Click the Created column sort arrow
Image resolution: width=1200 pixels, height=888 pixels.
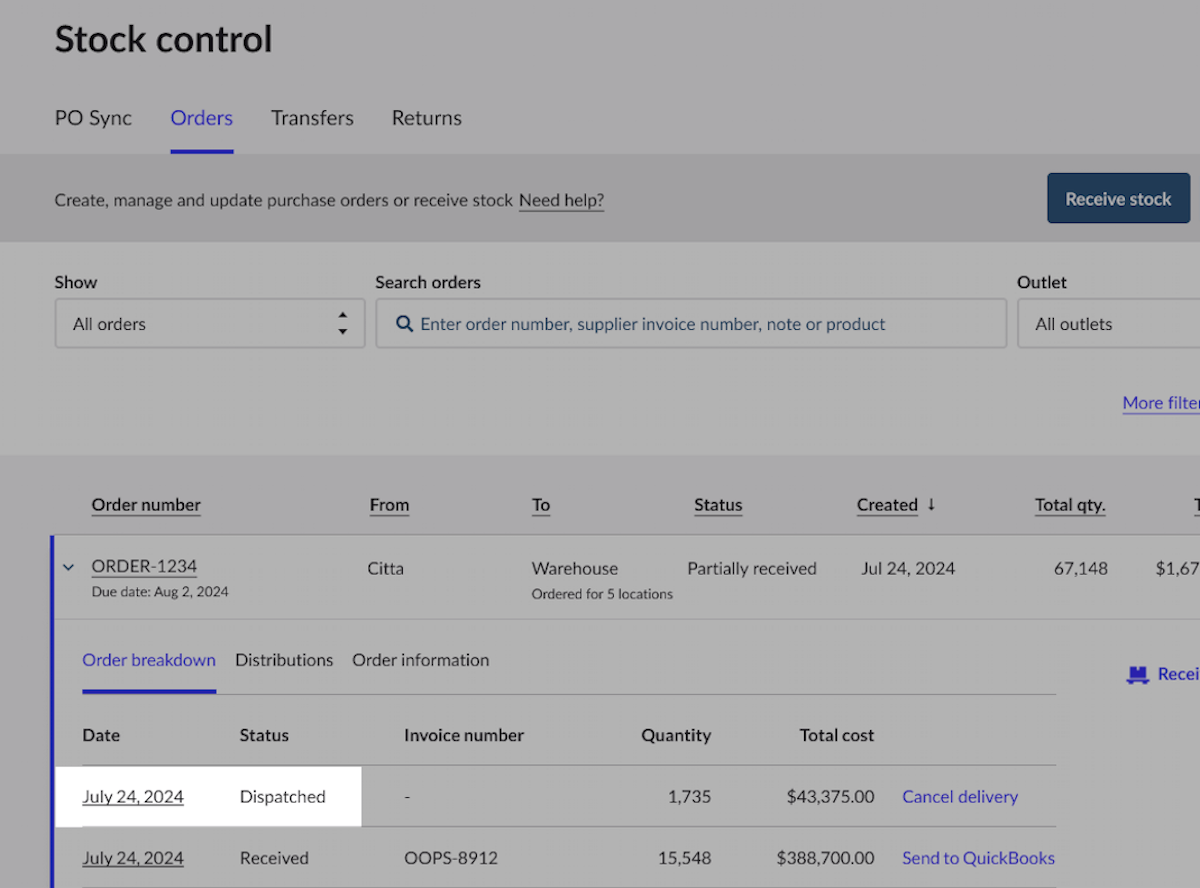click(931, 505)
